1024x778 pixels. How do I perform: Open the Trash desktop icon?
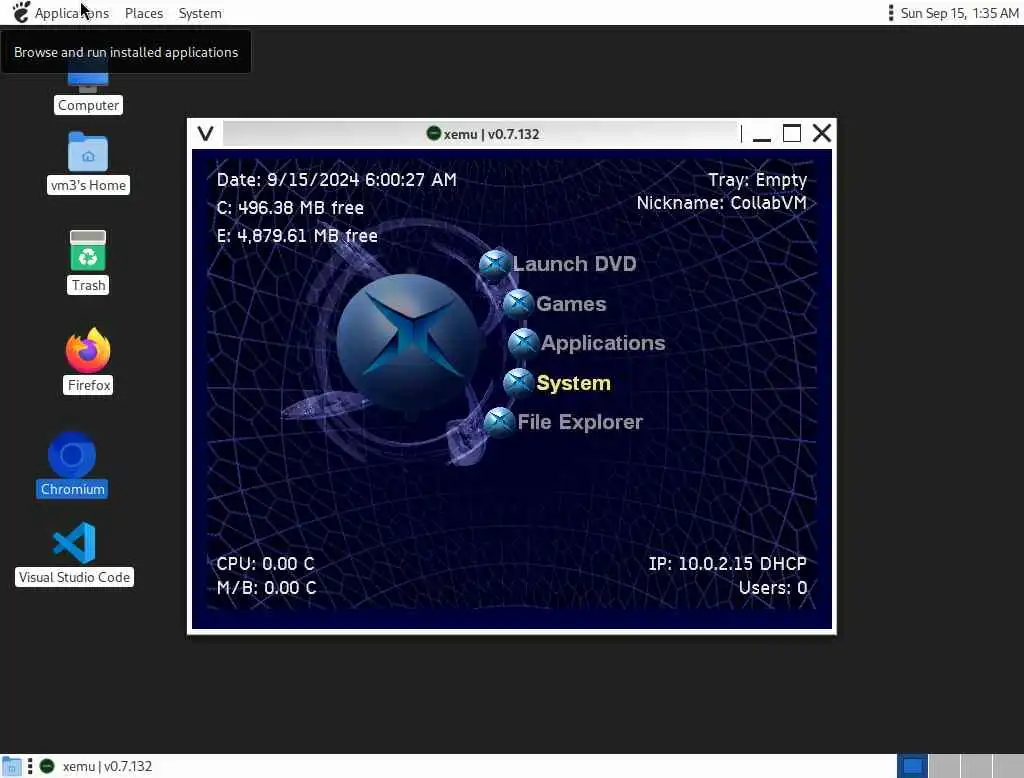point(88,261)
